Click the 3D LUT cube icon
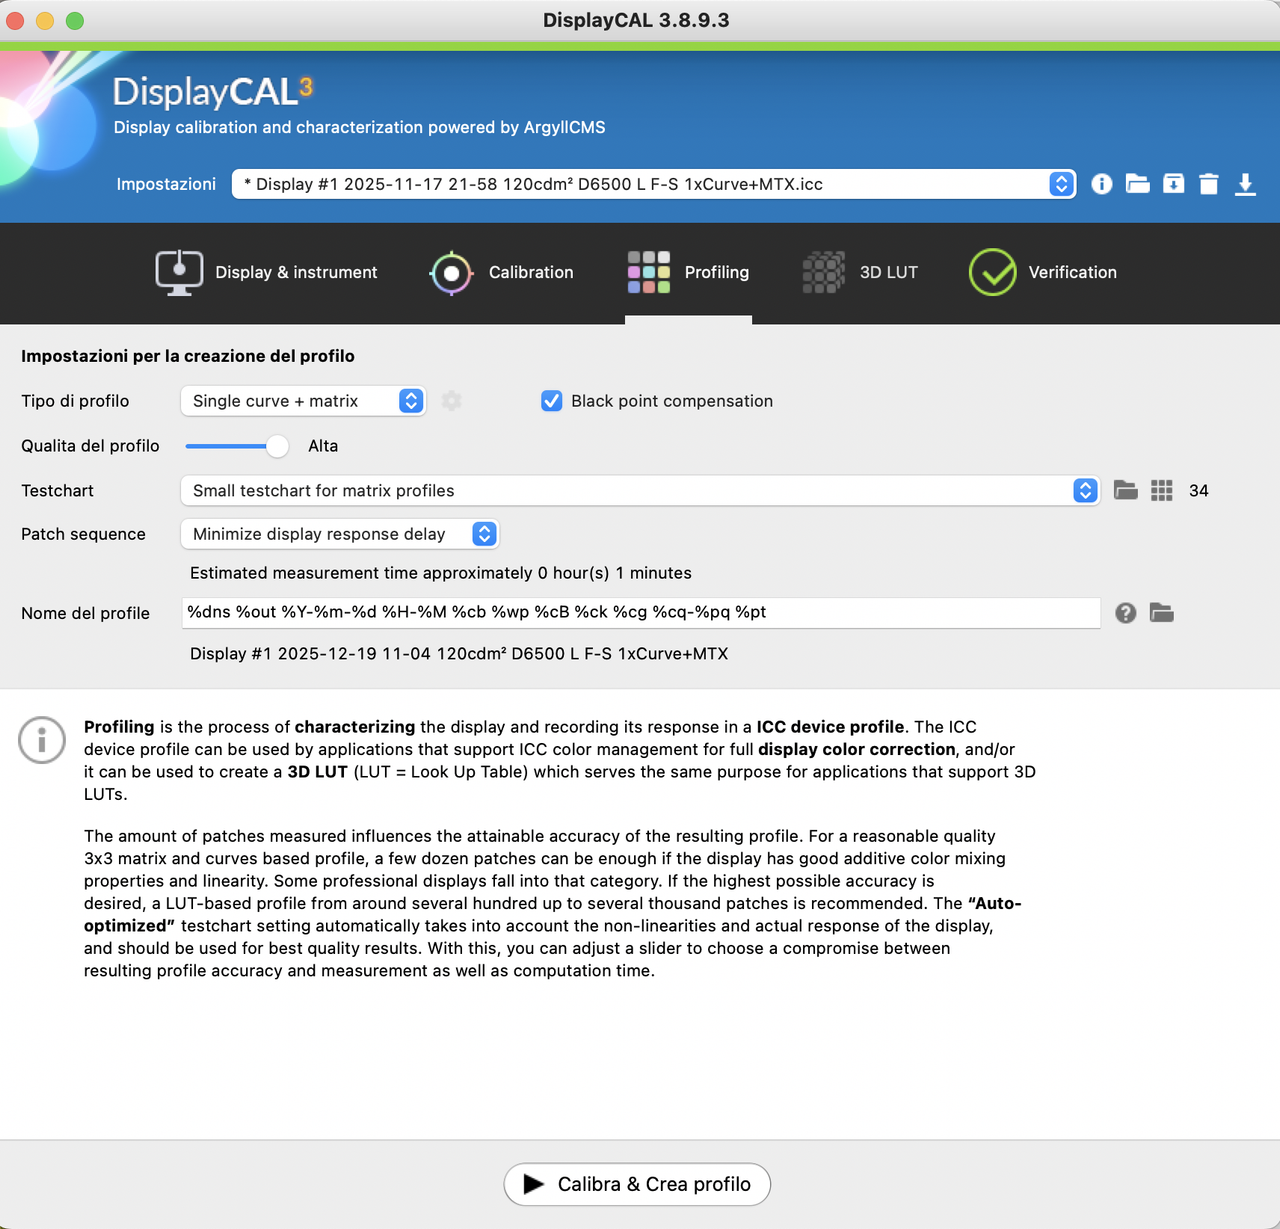1280x1229 pixels. pos(823,272)
